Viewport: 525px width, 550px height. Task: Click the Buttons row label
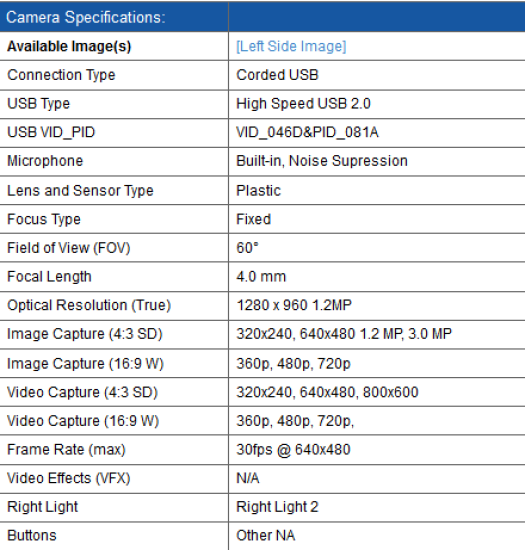click(x=32, y=536)
